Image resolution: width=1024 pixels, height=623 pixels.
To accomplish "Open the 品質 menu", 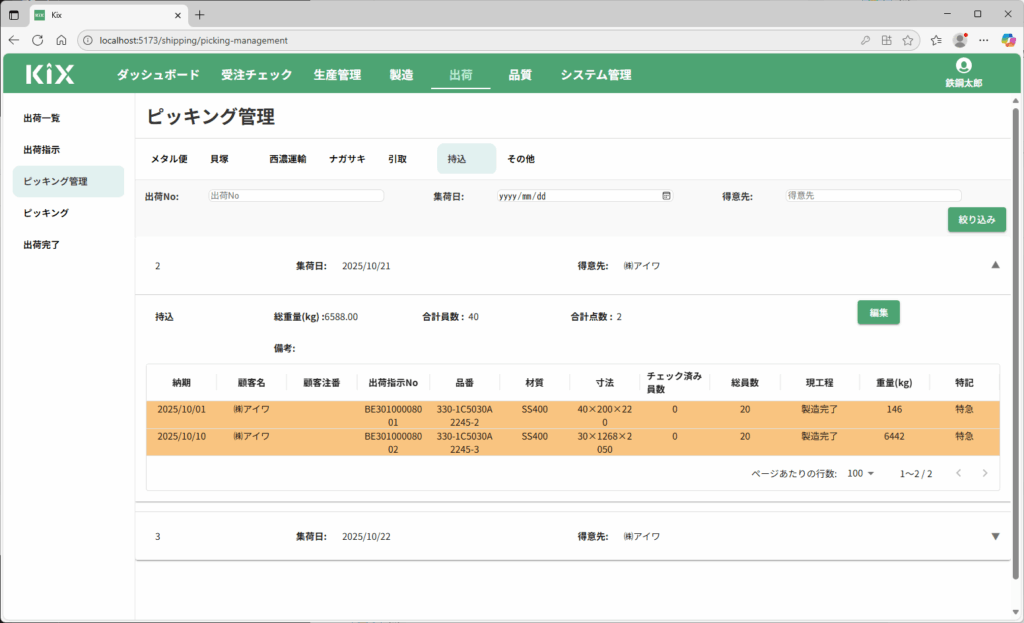I will point(520,75).
